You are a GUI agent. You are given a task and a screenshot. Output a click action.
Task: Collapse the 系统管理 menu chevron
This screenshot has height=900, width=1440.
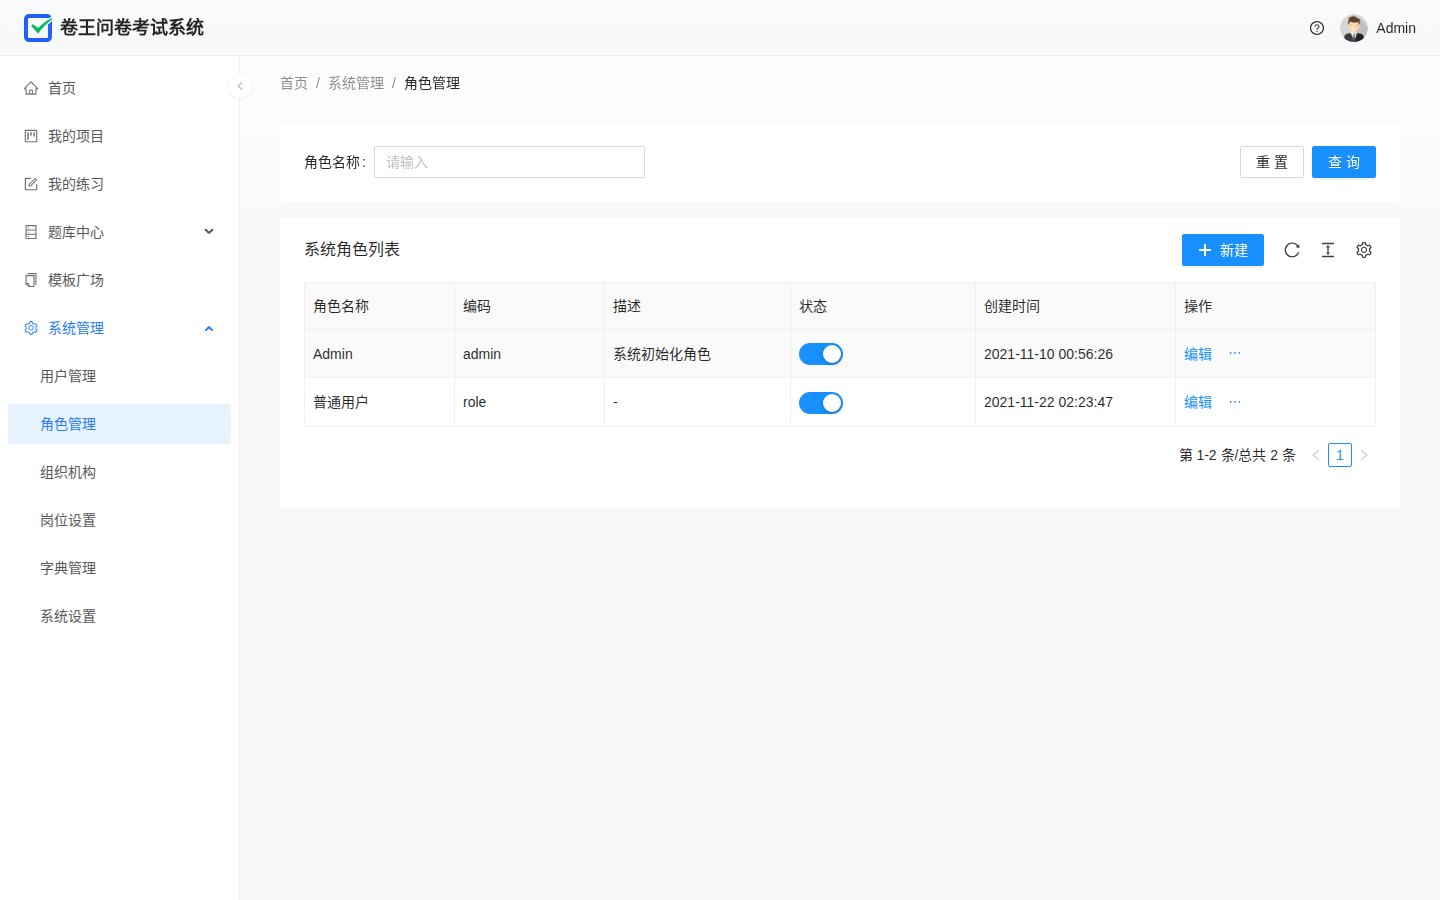pos(209,328)
